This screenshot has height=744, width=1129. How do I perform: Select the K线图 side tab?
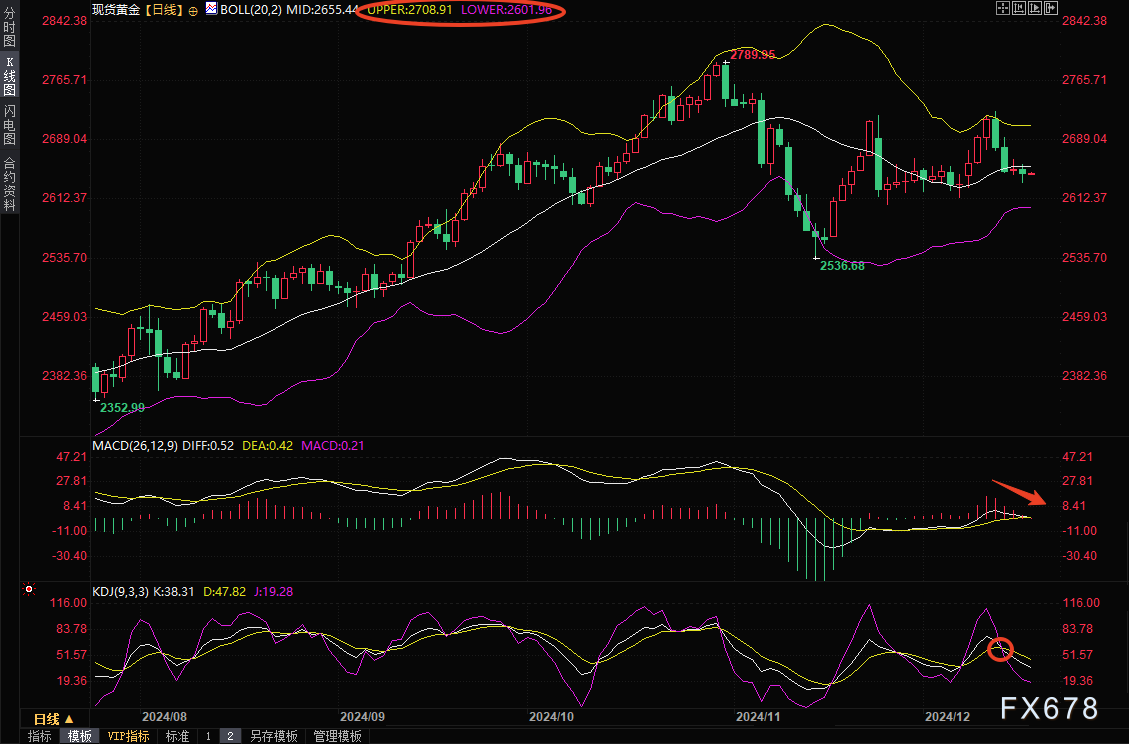(x=9, y=76)
